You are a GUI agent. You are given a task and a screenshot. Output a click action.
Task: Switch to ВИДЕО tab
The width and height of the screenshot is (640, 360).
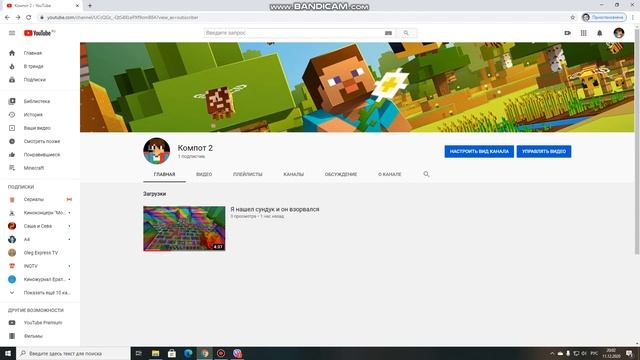204,174
